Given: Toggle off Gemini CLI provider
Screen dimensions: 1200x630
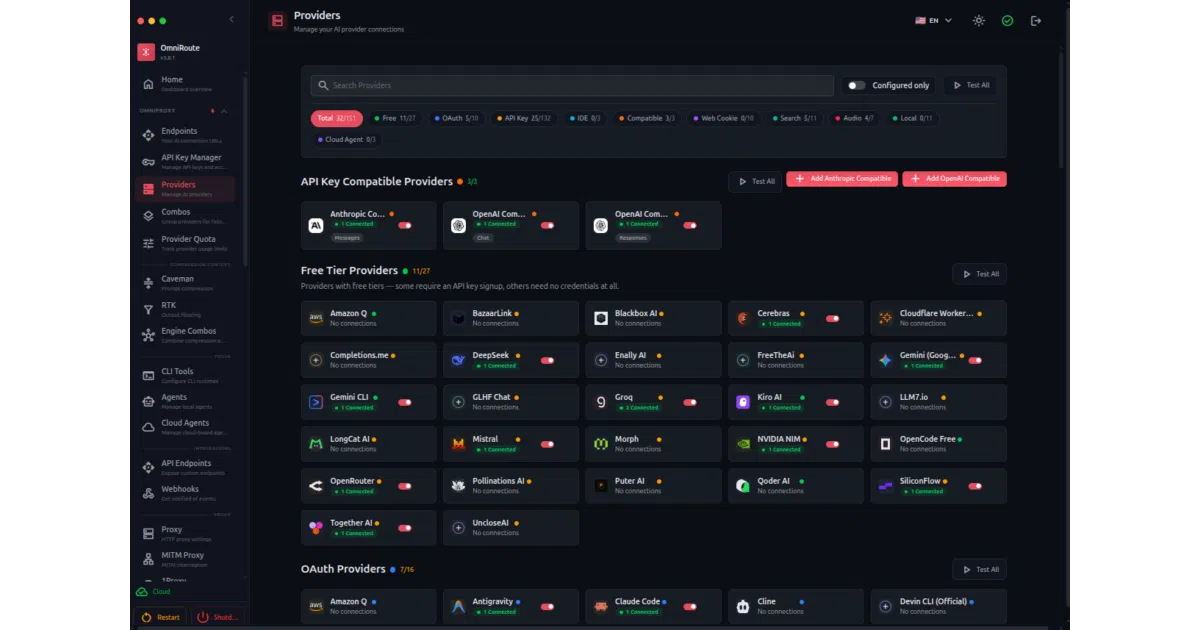Looking at the screenshot, I should coord(405,402).
